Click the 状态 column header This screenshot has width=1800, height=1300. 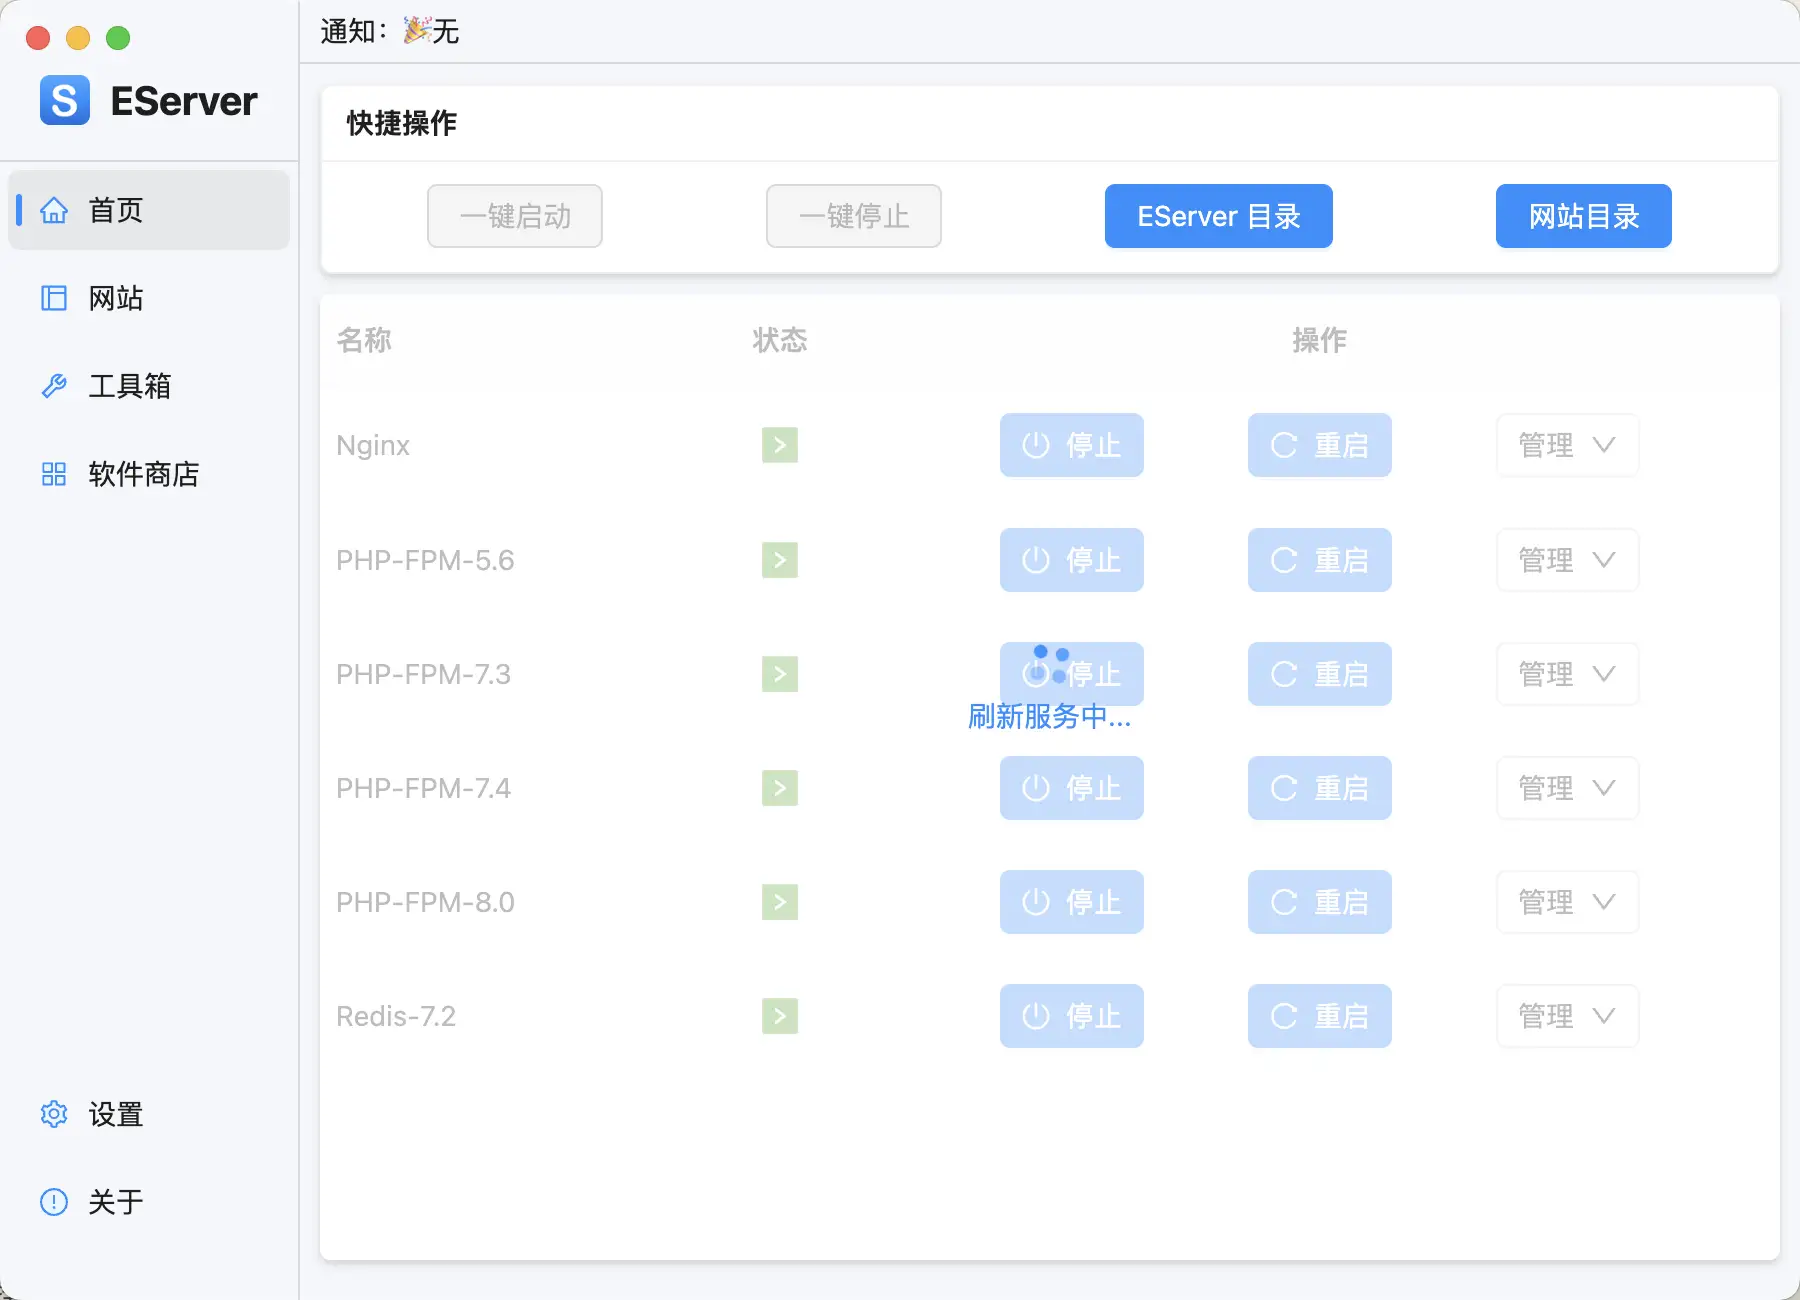780,340
